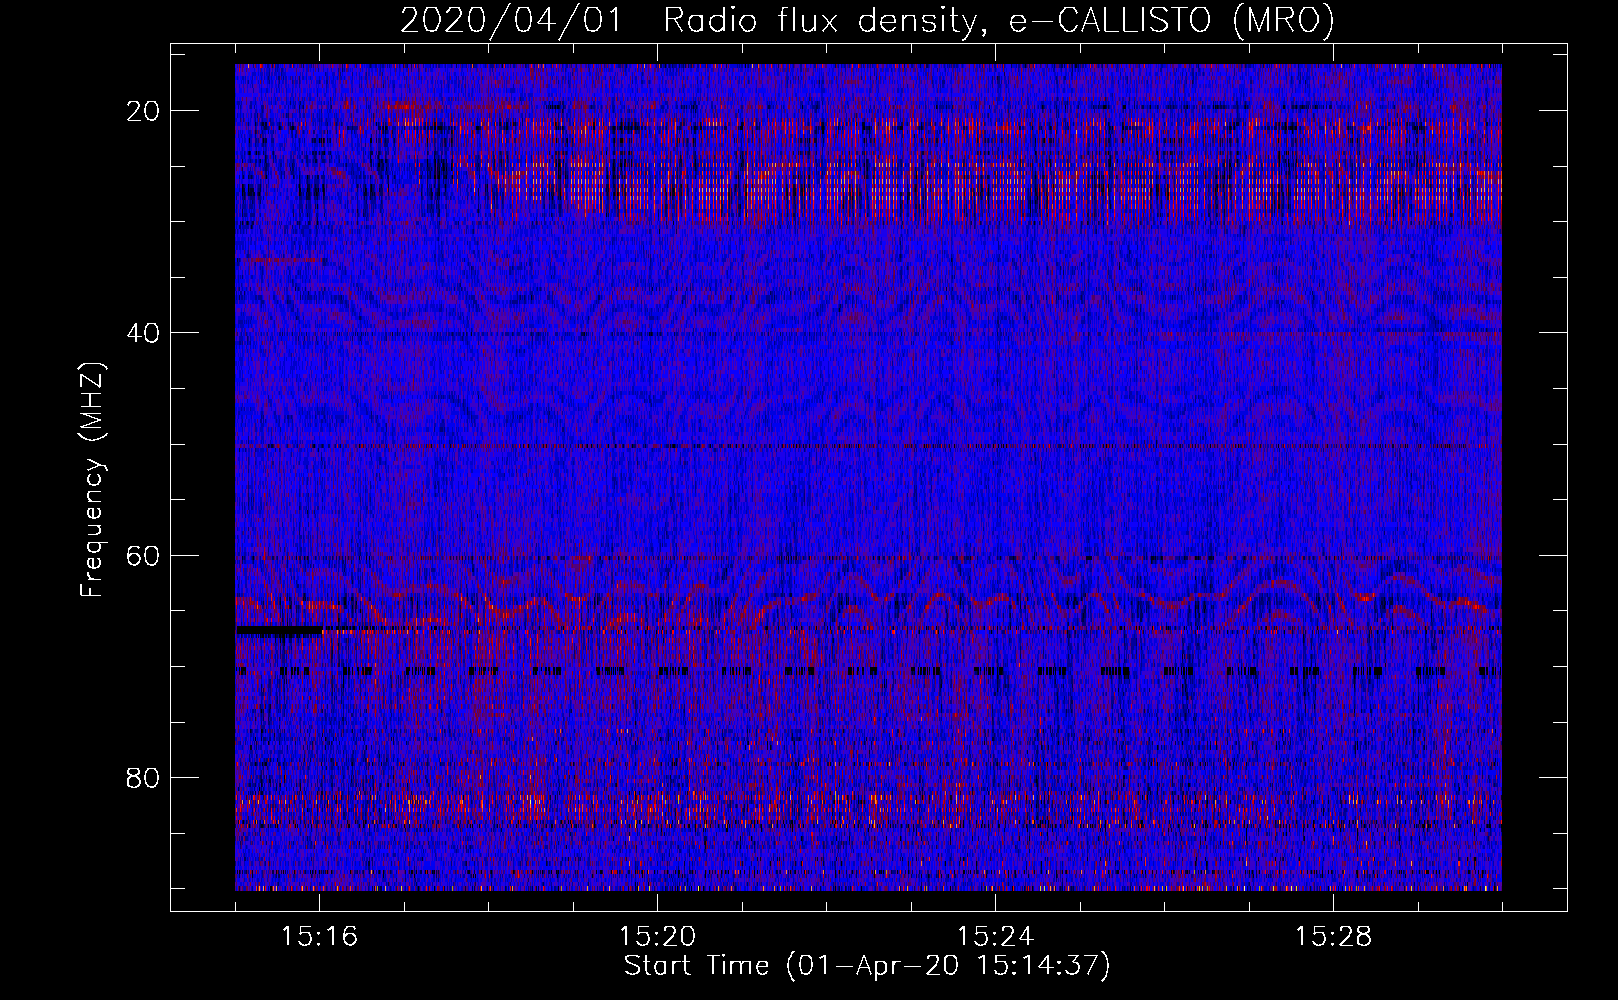The height and width of the screenshot is (1000, 1618).
Task: Select the 'Frequency (MHZ)' axis label
Action: click(92, 480)
